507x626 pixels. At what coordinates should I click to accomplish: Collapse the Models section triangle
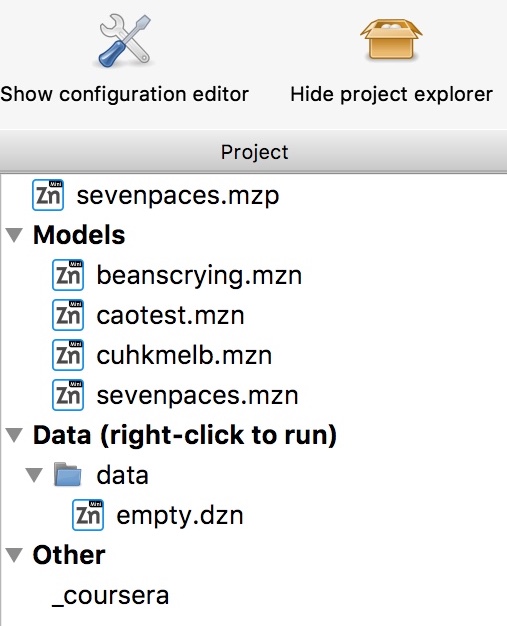pyautogui.click(x=14, y=235)
